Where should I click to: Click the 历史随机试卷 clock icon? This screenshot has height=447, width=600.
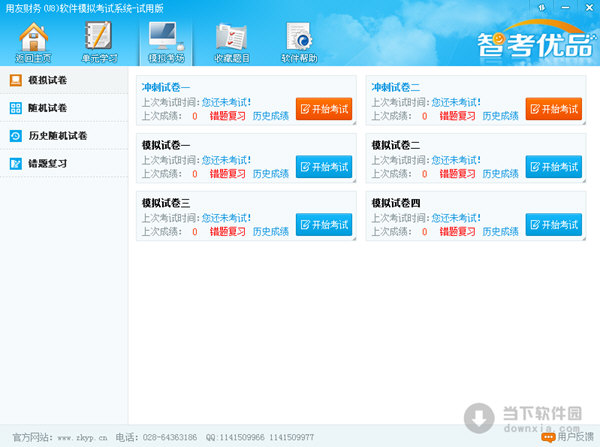tap(16, 136)
